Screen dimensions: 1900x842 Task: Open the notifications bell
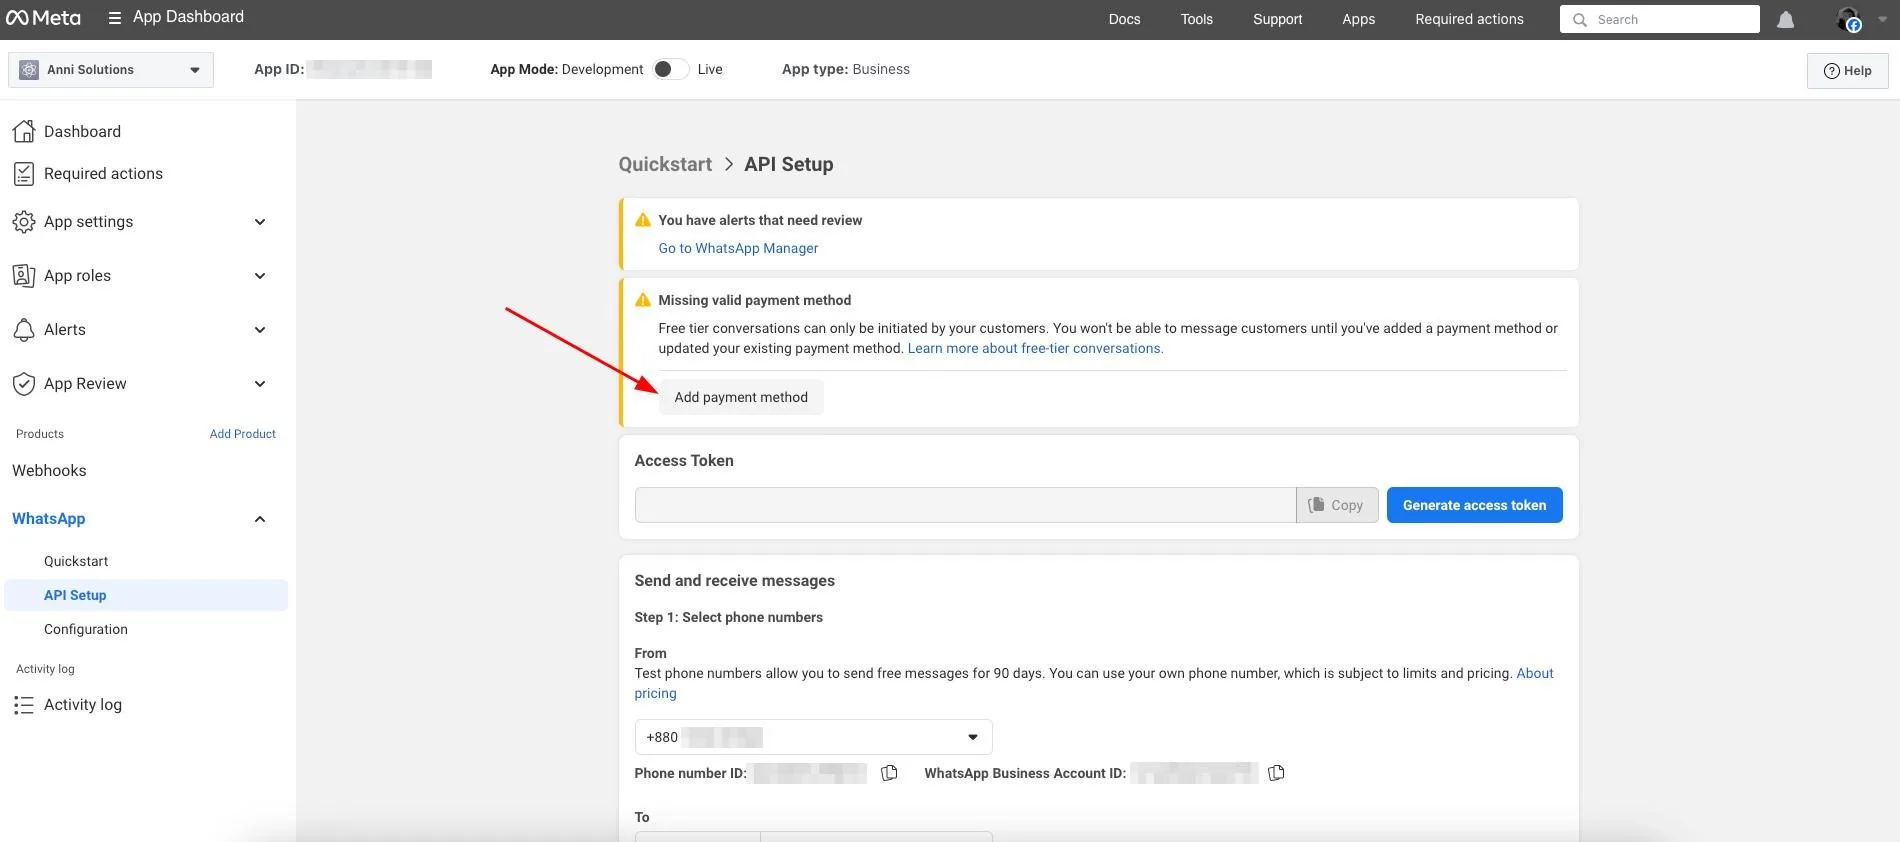click(x=1785, y=20)
